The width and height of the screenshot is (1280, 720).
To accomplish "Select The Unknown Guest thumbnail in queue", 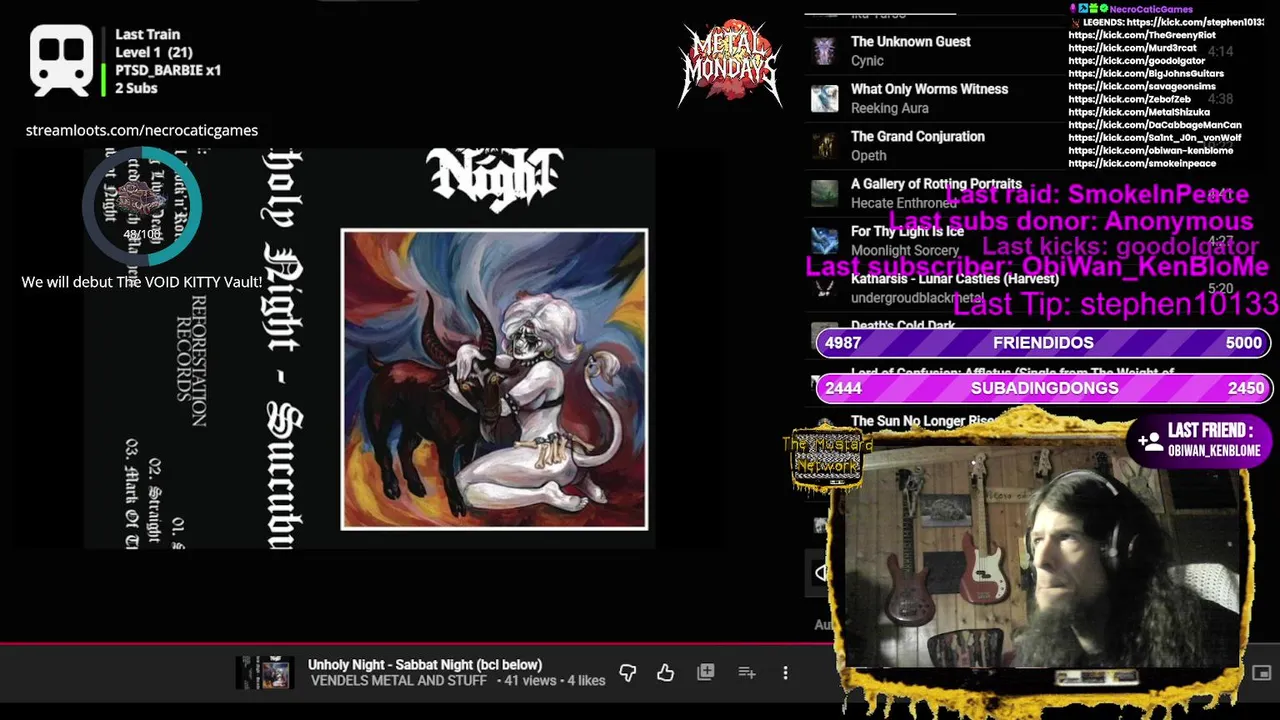I will (824, 51).
